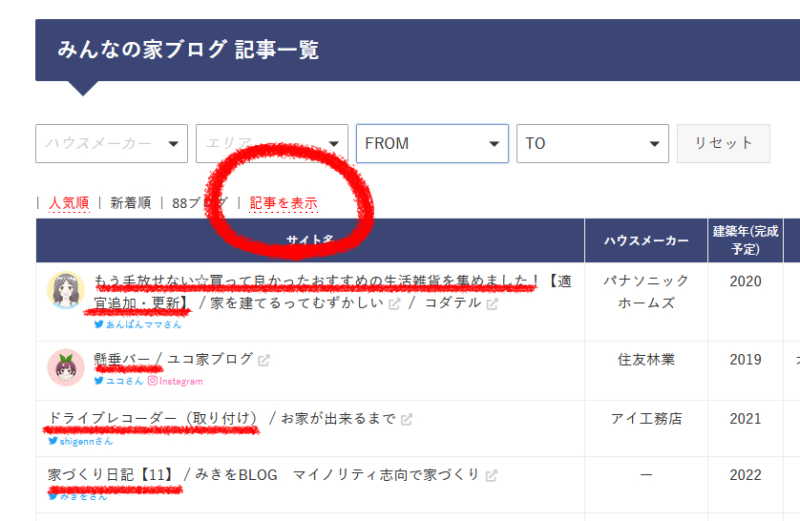Open the ユコ家ブログ link
The image size is (800, 521).
click(x=210, y=359)
